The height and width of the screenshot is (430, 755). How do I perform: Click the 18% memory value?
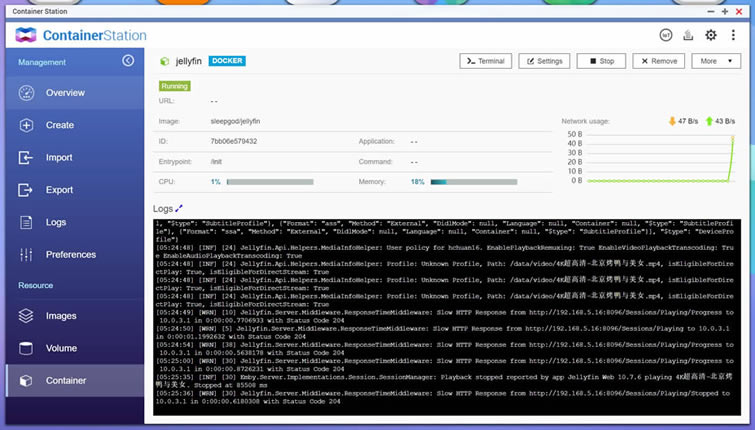click(417, 182)
